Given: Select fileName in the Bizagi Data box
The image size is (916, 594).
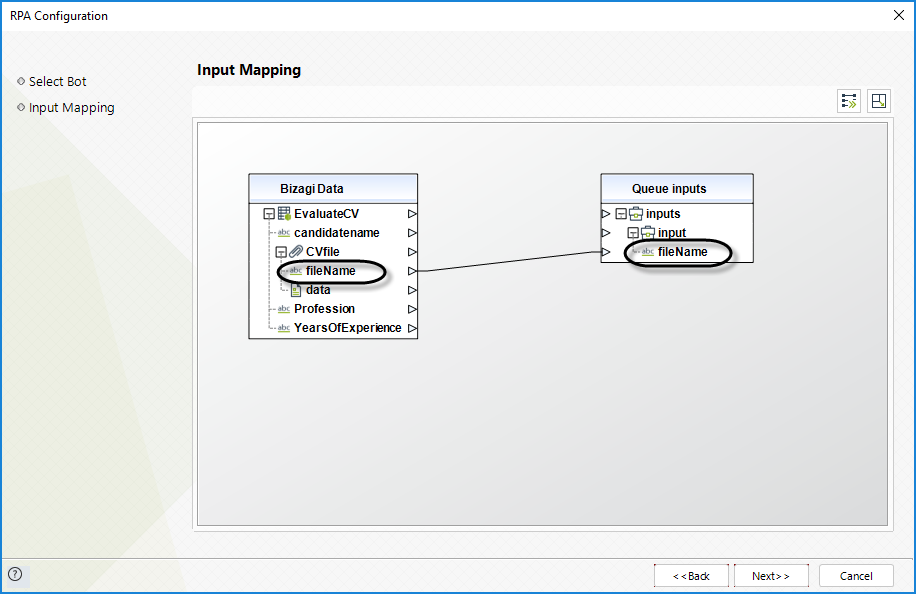Looking at the screenshot, I should 331,271.
